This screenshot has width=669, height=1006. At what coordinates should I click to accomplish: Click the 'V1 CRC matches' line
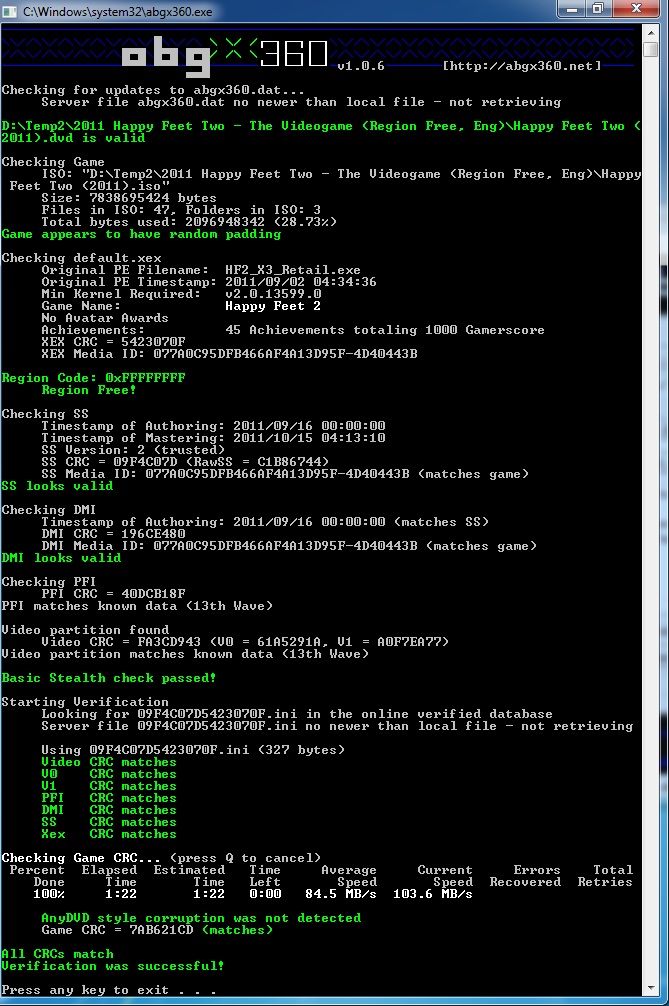[108, 786]
